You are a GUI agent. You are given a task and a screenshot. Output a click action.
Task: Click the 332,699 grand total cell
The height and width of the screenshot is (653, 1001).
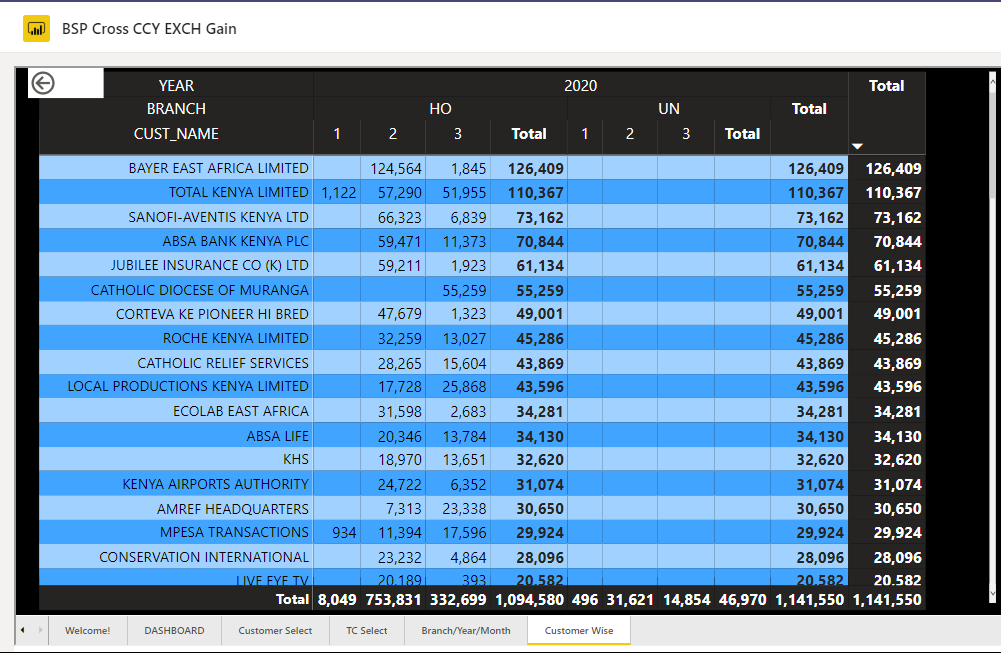(458, 600)
